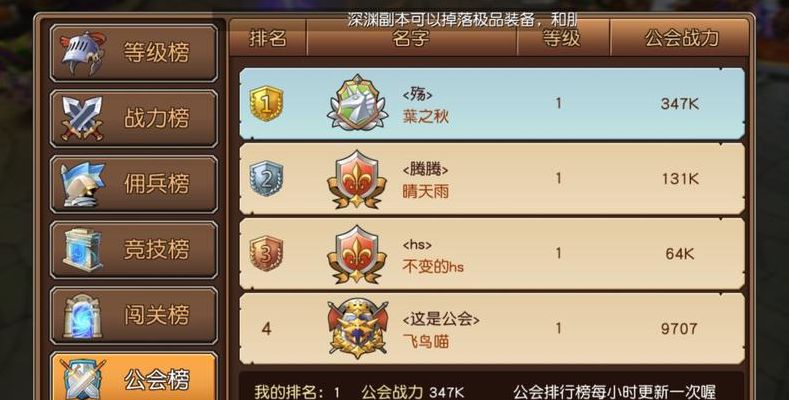Open the 等级榜 level ranking tab

134,53
